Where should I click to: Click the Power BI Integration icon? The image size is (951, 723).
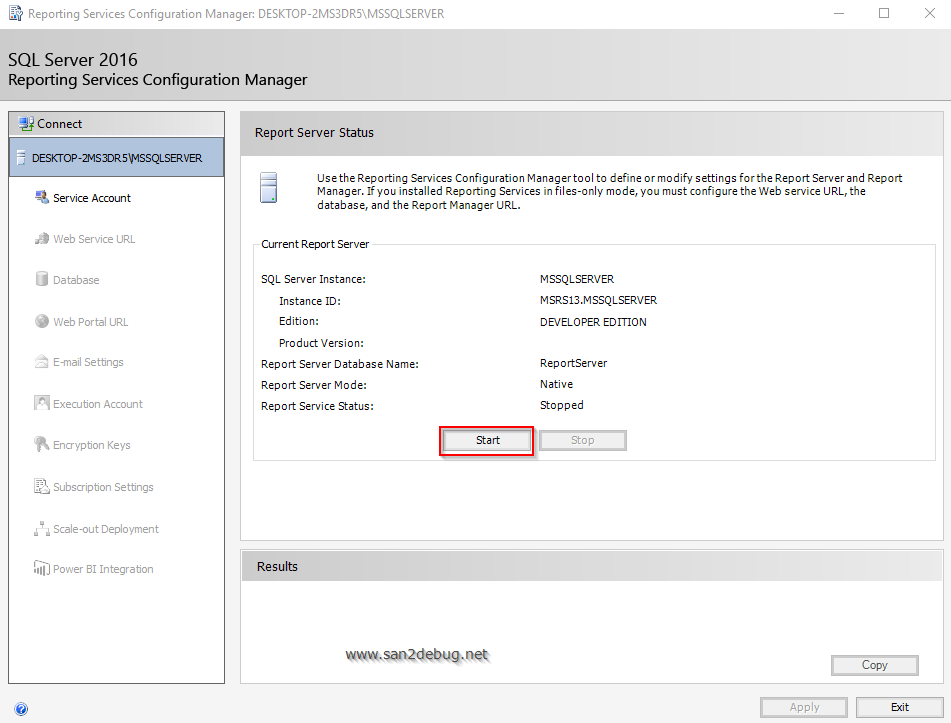coord(42,569)
